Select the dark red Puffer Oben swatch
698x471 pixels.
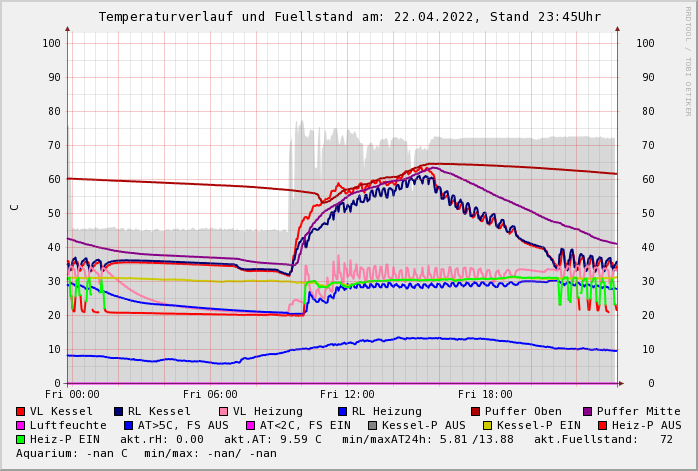(x=475, y=412)
